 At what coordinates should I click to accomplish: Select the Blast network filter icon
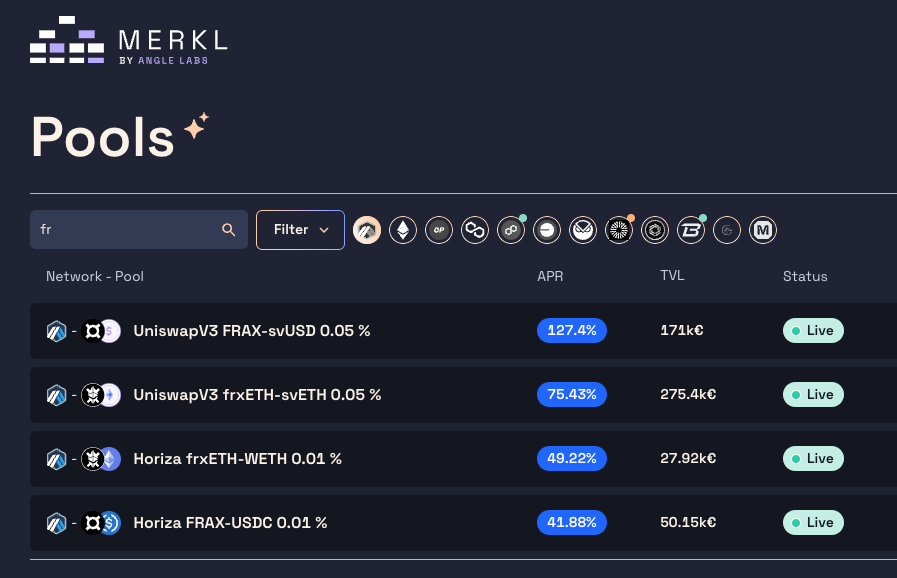pos(691,230)
